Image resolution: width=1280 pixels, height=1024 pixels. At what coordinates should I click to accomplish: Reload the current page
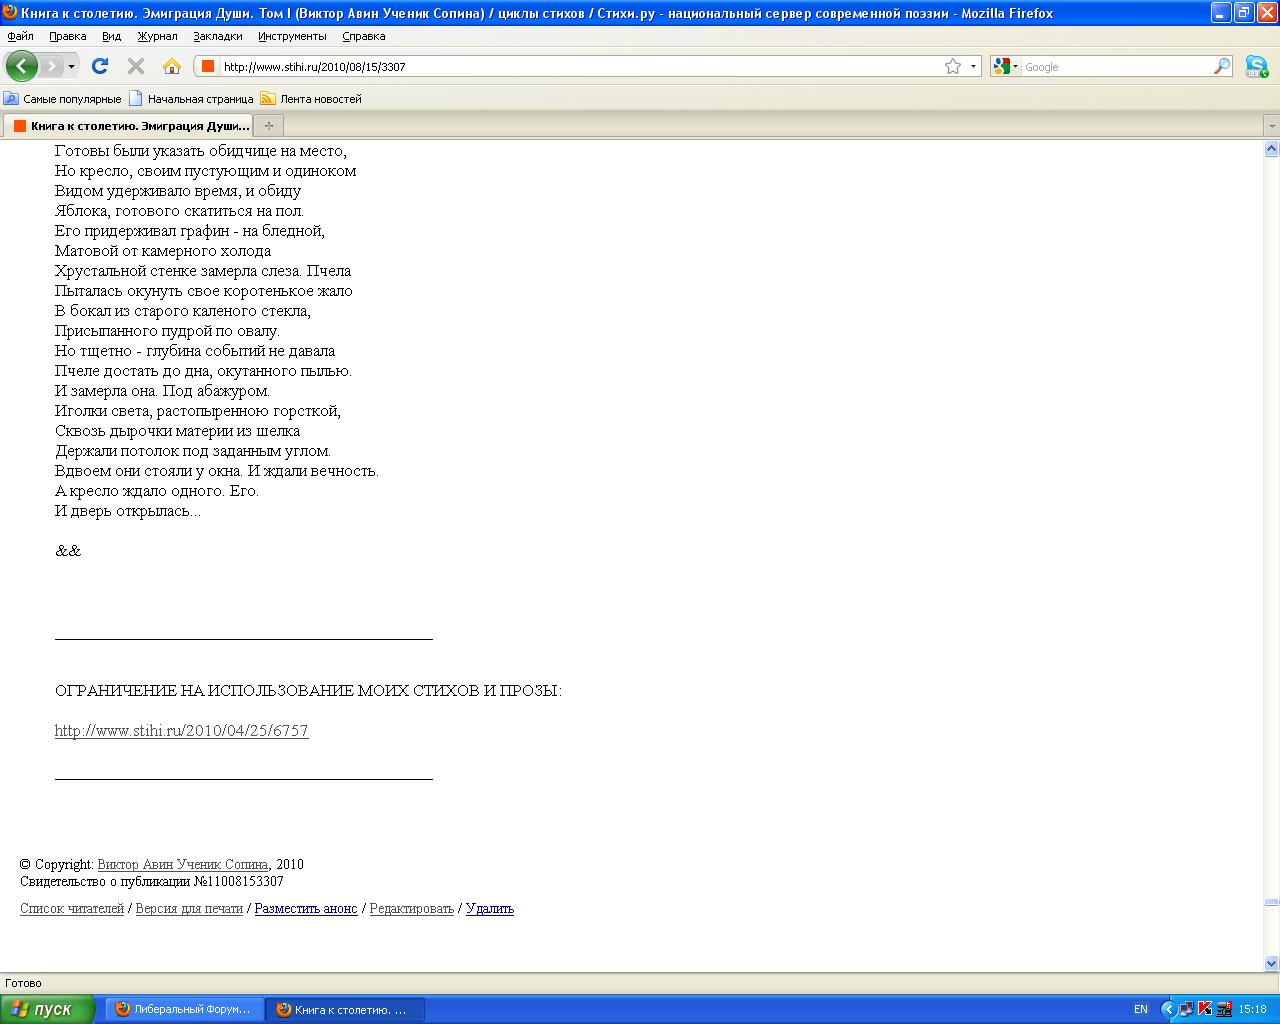point(99,66)
